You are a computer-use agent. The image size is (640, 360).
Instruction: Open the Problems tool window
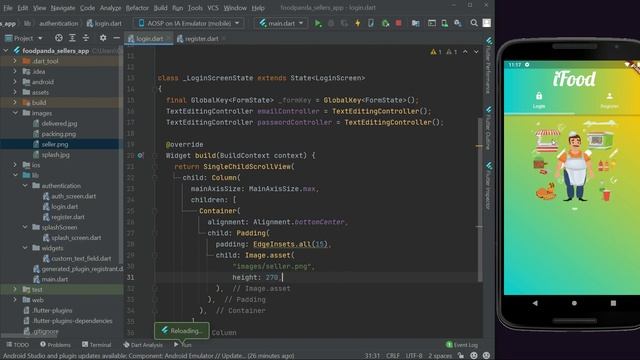[55, 345]
